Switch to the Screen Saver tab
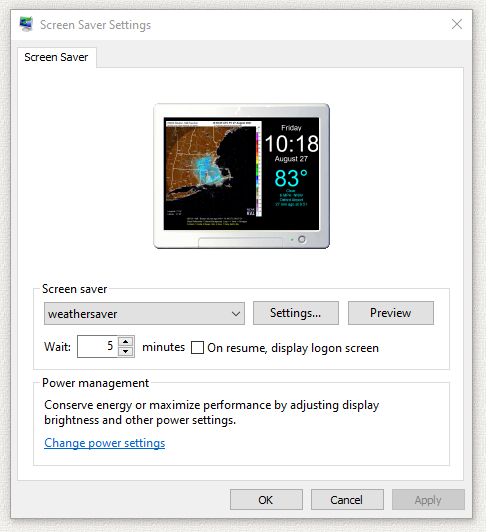The image size is (486, 532). coord(56,57)
